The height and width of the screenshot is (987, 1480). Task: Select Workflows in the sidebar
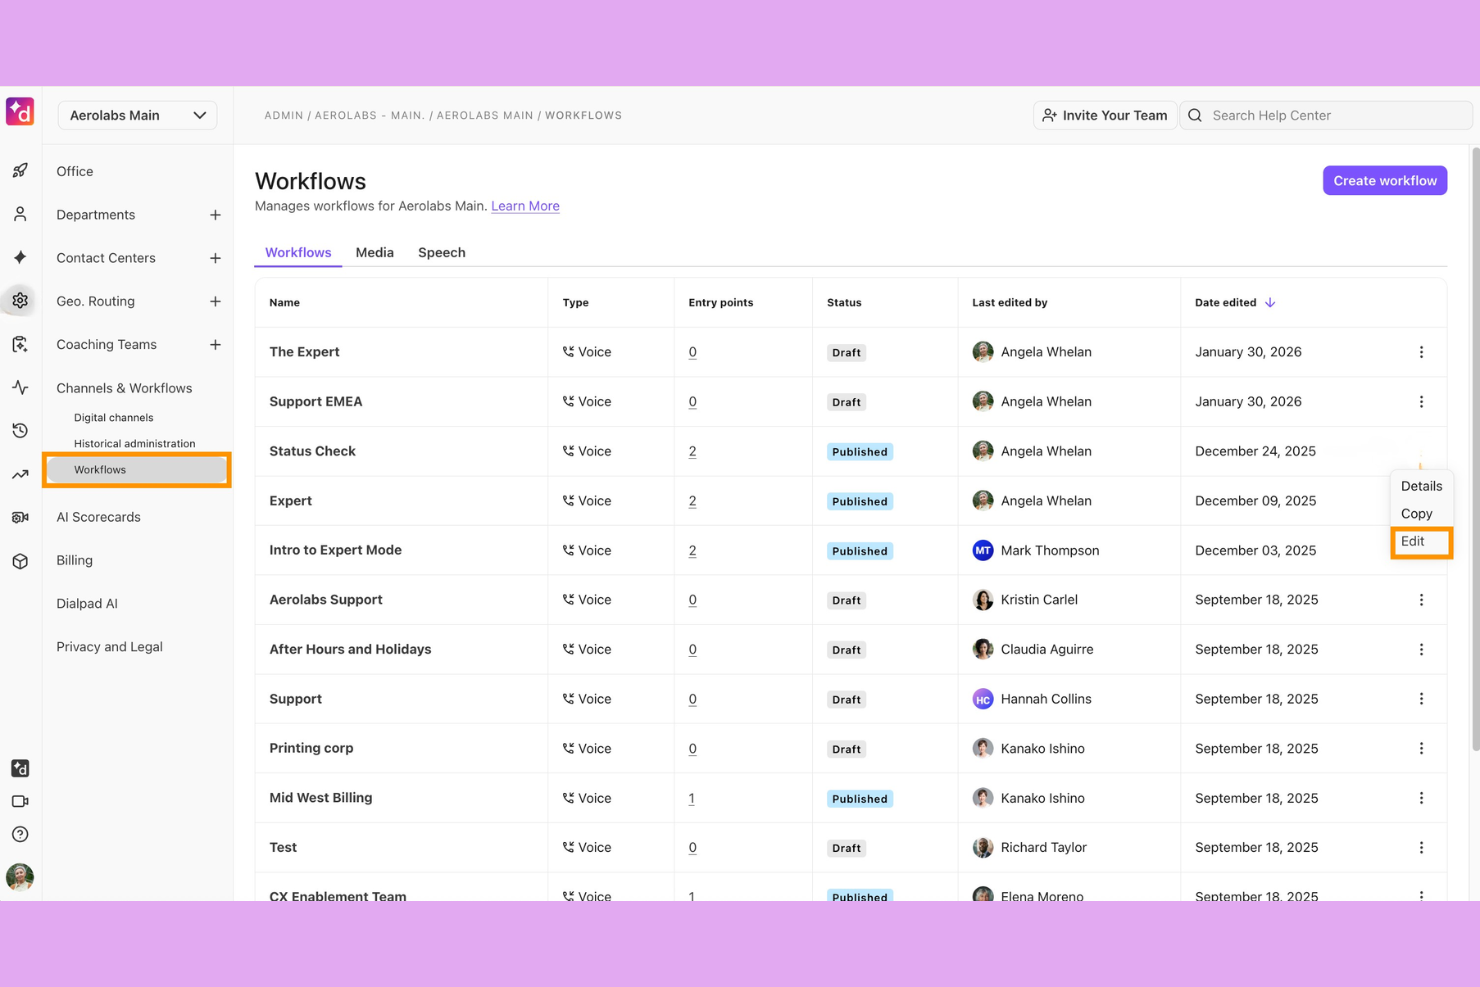tap(137, 469)
